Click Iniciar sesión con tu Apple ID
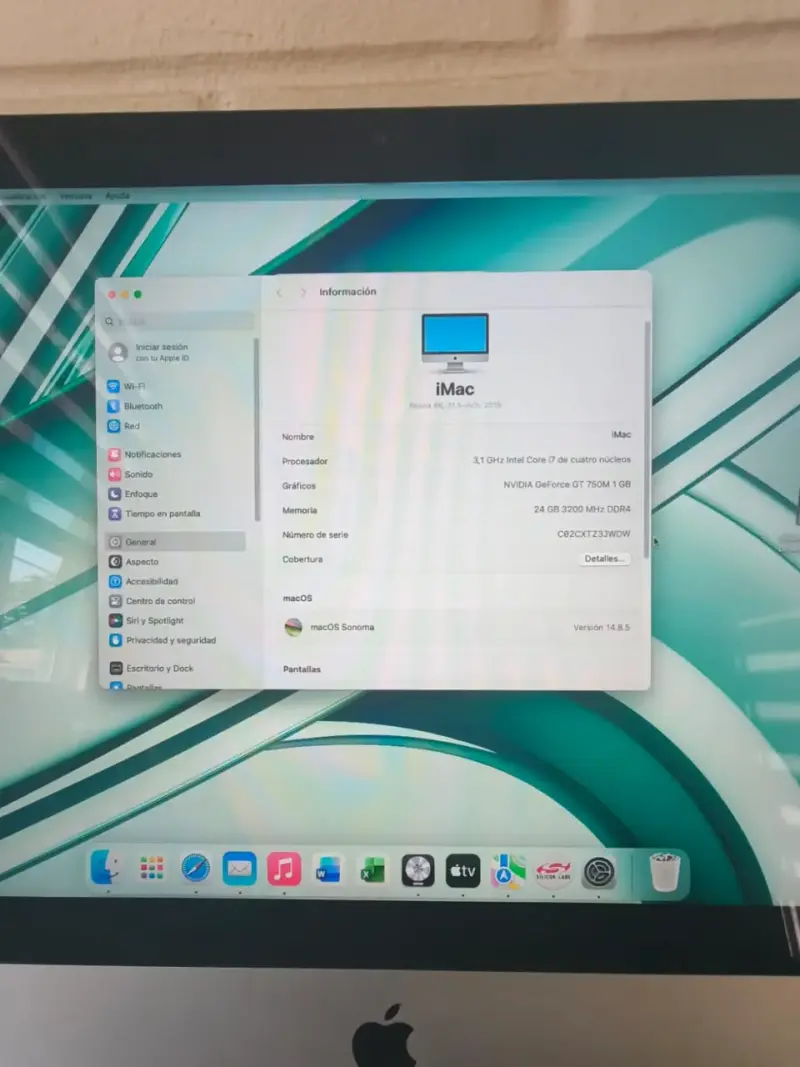Image resolution: width=800 pixels, height=1067 pixels. tap(151, 352)
